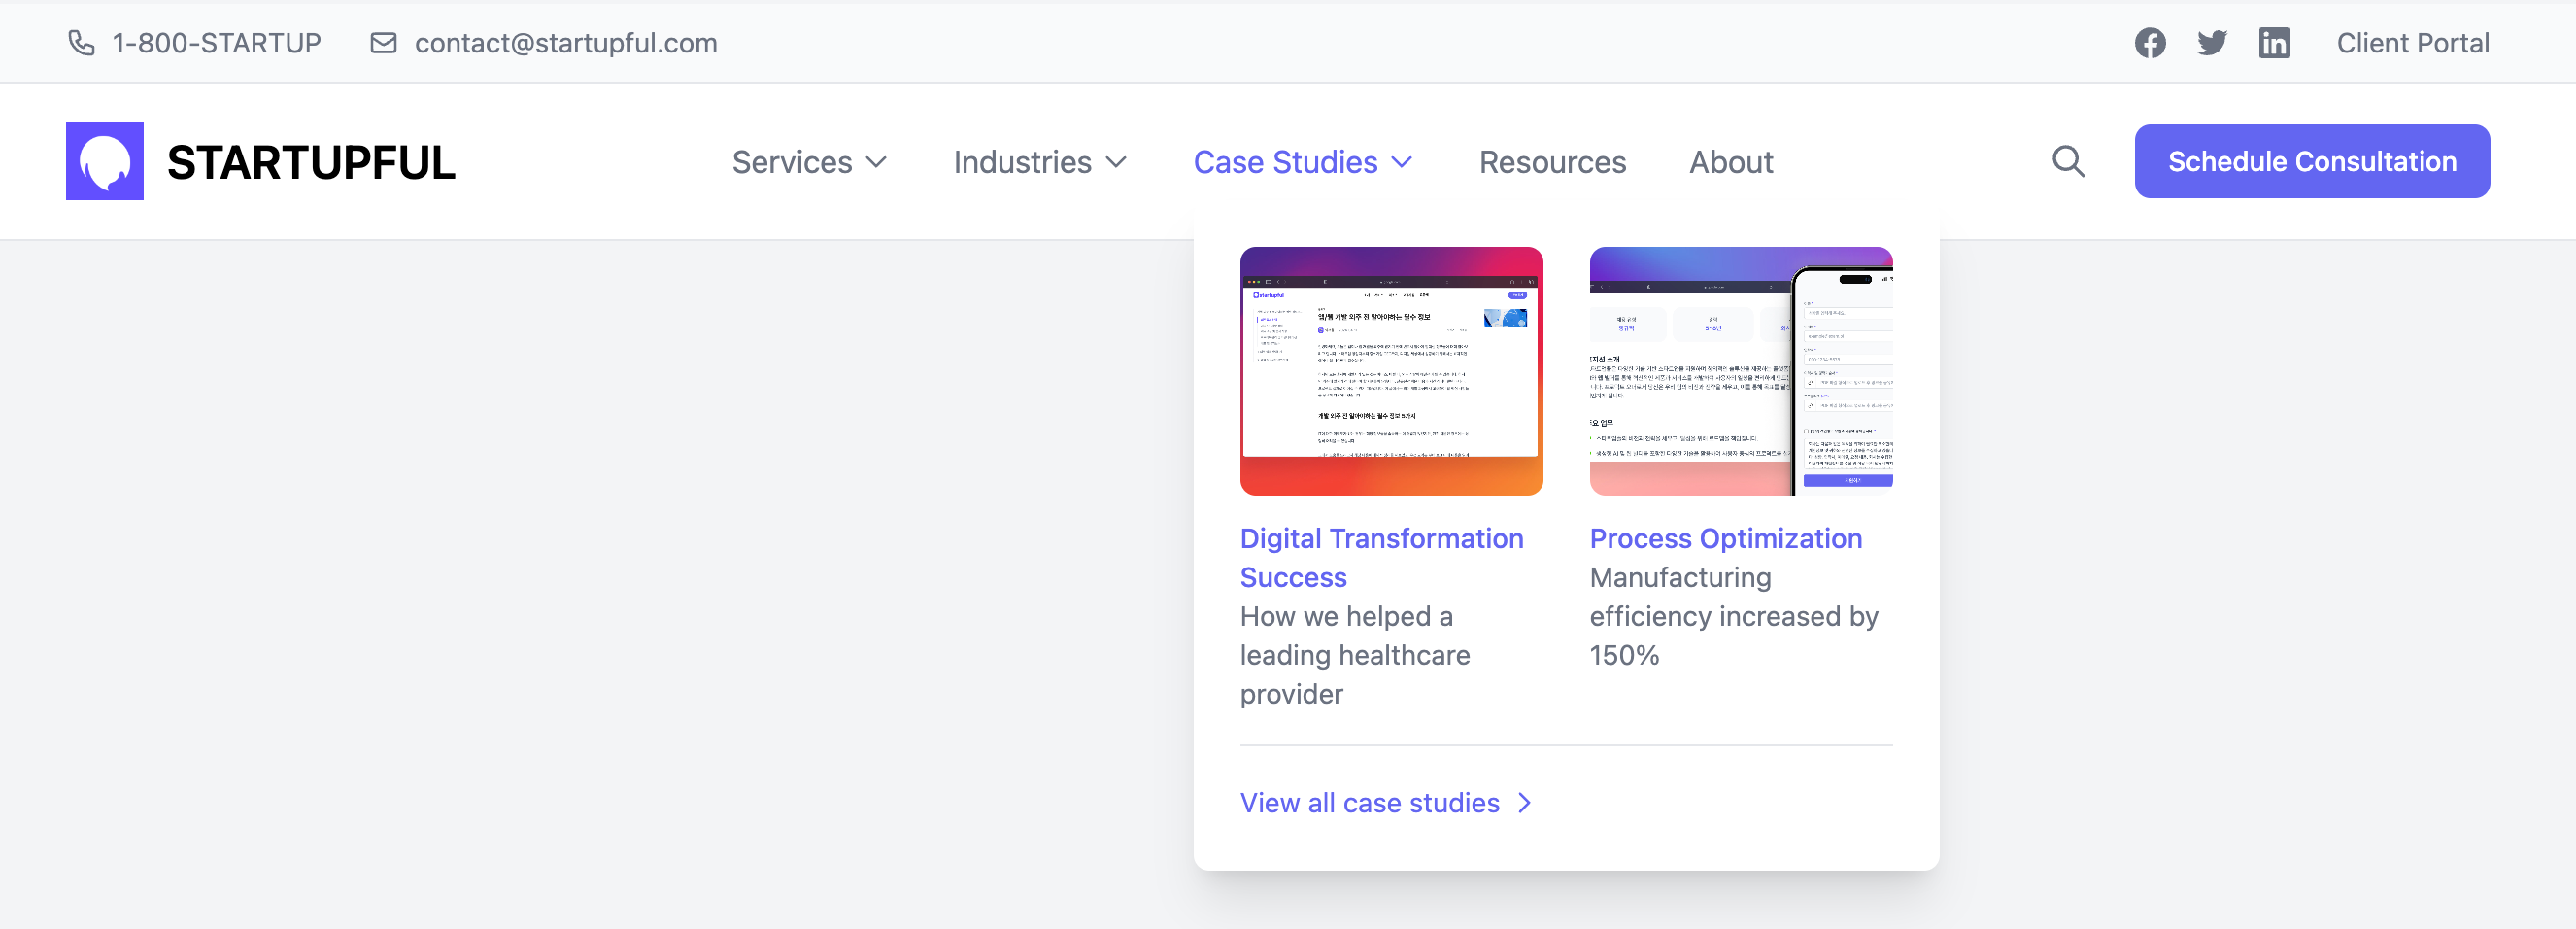Viewport: 2576px width, 929px height.
Task: Open the Digital Transformation Success case study
Action: [x=1381, y=558]
